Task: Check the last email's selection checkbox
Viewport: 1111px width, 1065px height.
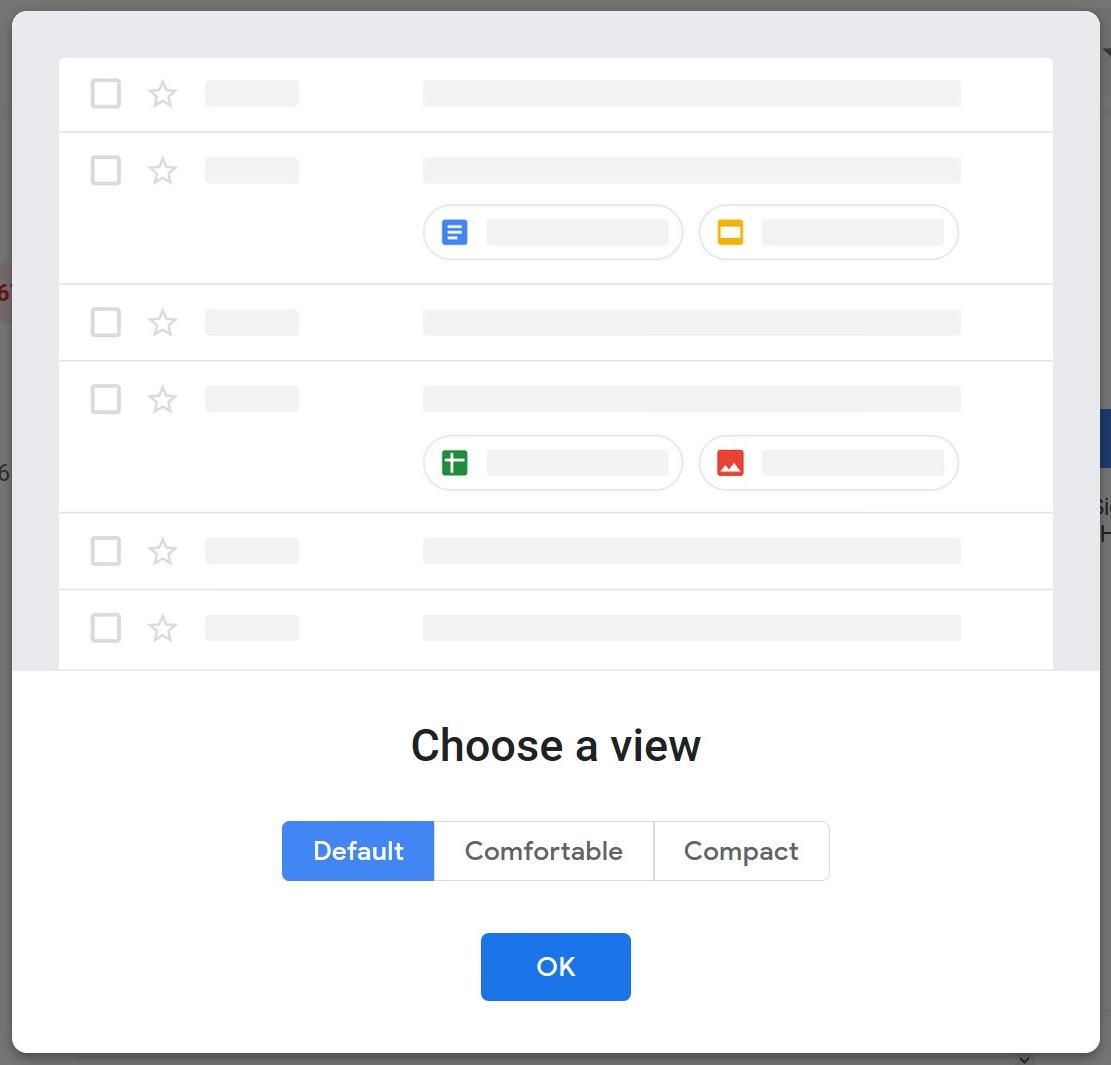Action: (105, 628)
